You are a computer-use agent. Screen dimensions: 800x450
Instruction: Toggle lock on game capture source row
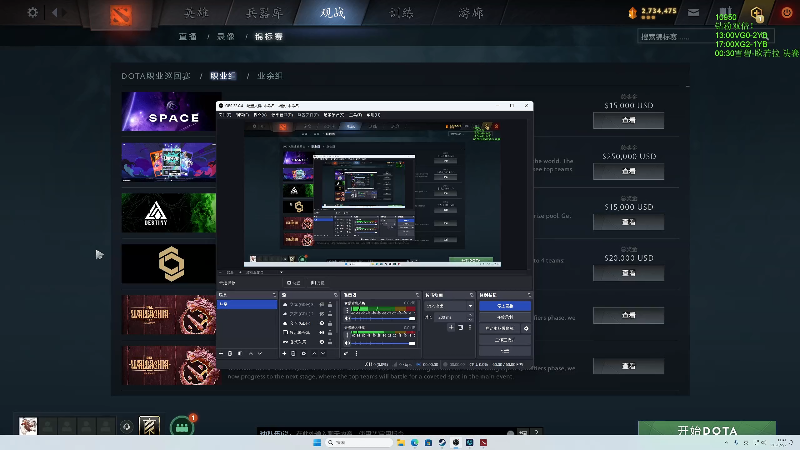coord(330,342)
